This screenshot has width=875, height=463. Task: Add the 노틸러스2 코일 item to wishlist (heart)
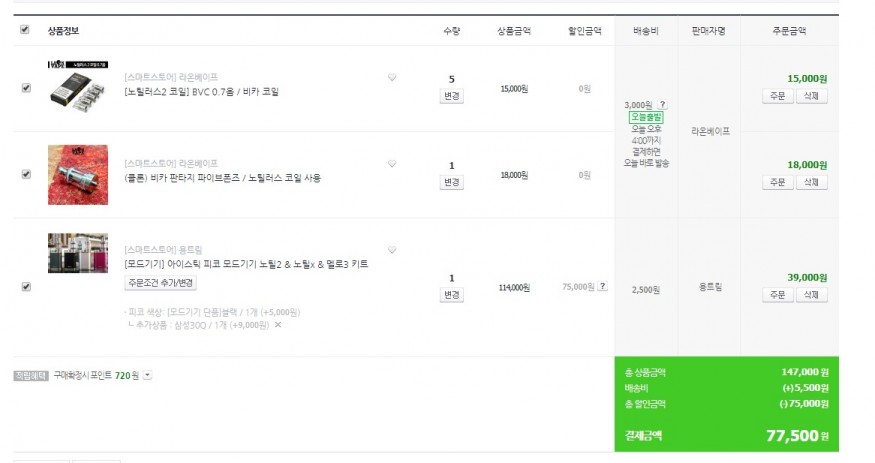(x=392, y=78)
